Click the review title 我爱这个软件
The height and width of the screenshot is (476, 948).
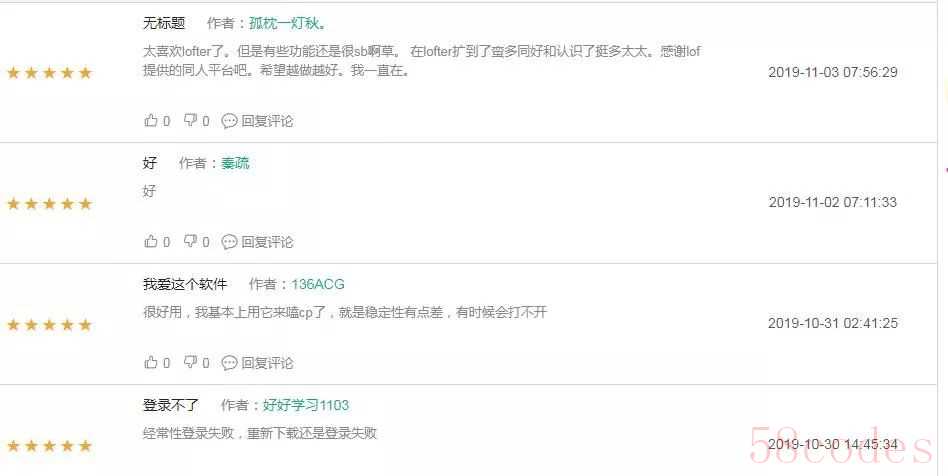point(185,284)
